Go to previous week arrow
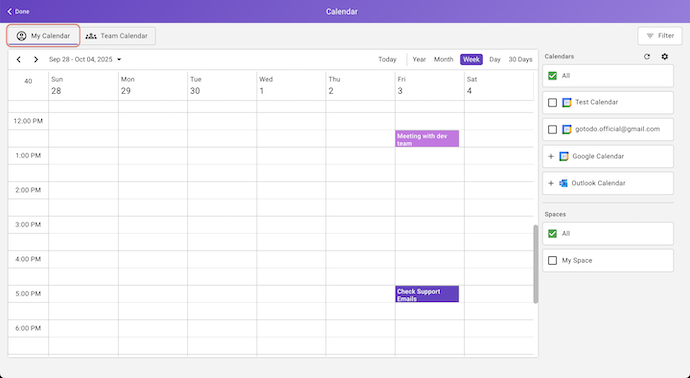The height and width of the screenshot is (378, 690). pyautogui.click(x=18, y=59)
